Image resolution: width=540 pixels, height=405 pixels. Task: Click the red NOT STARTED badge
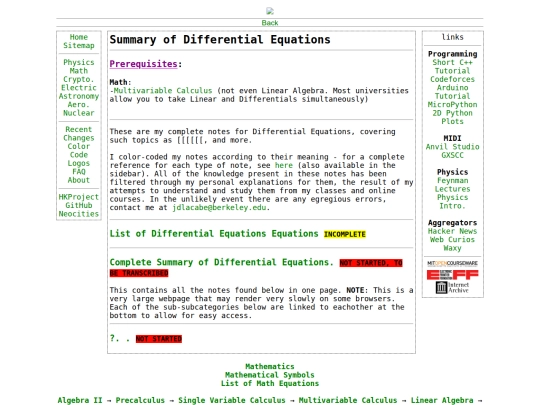pyautogui.click(x=159, y=339)
